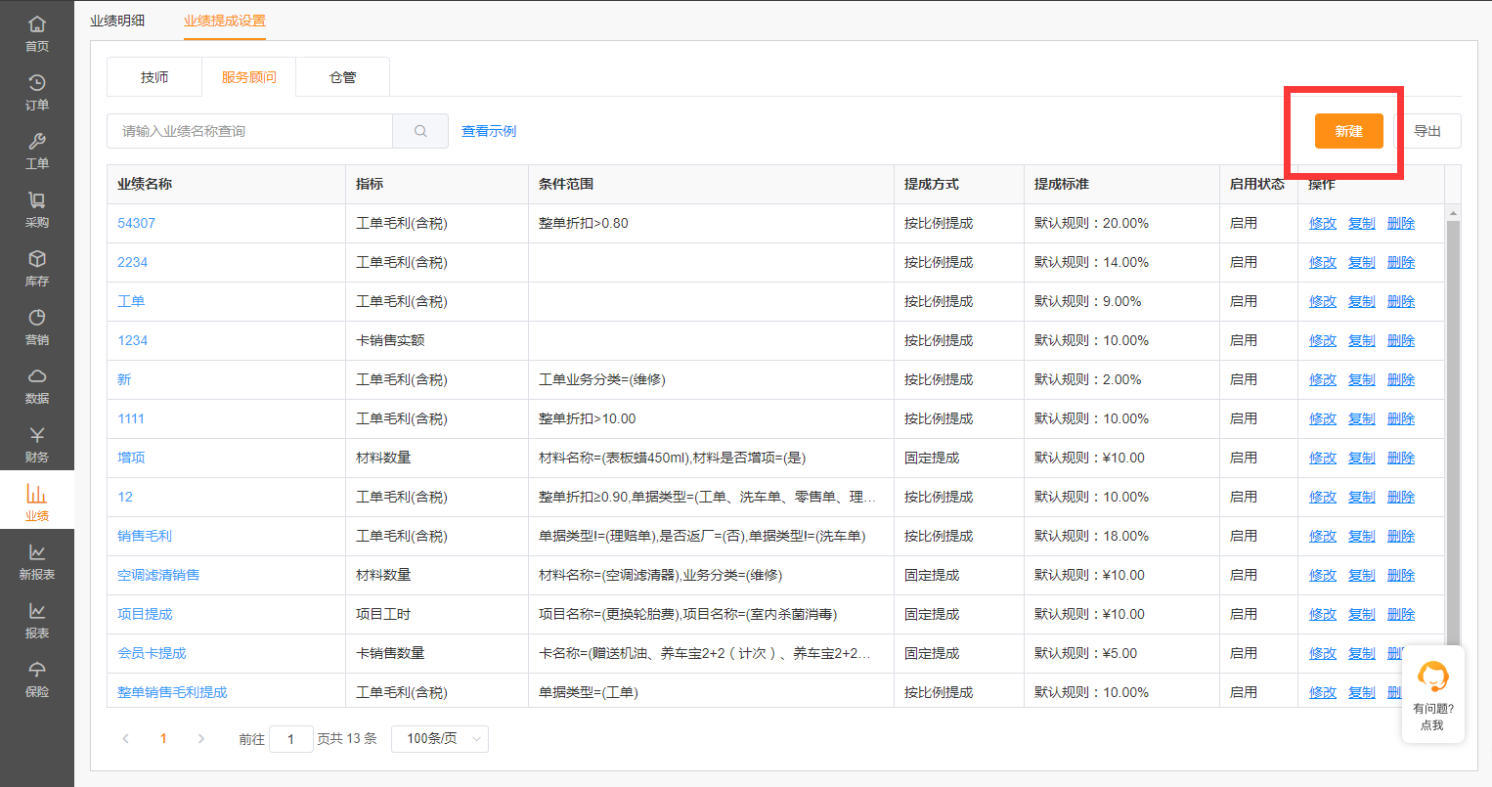The width and height of the screenshot is (1492, 787).
Task: Open the 财务 yen icon
Action: click(x=37, y=434)
